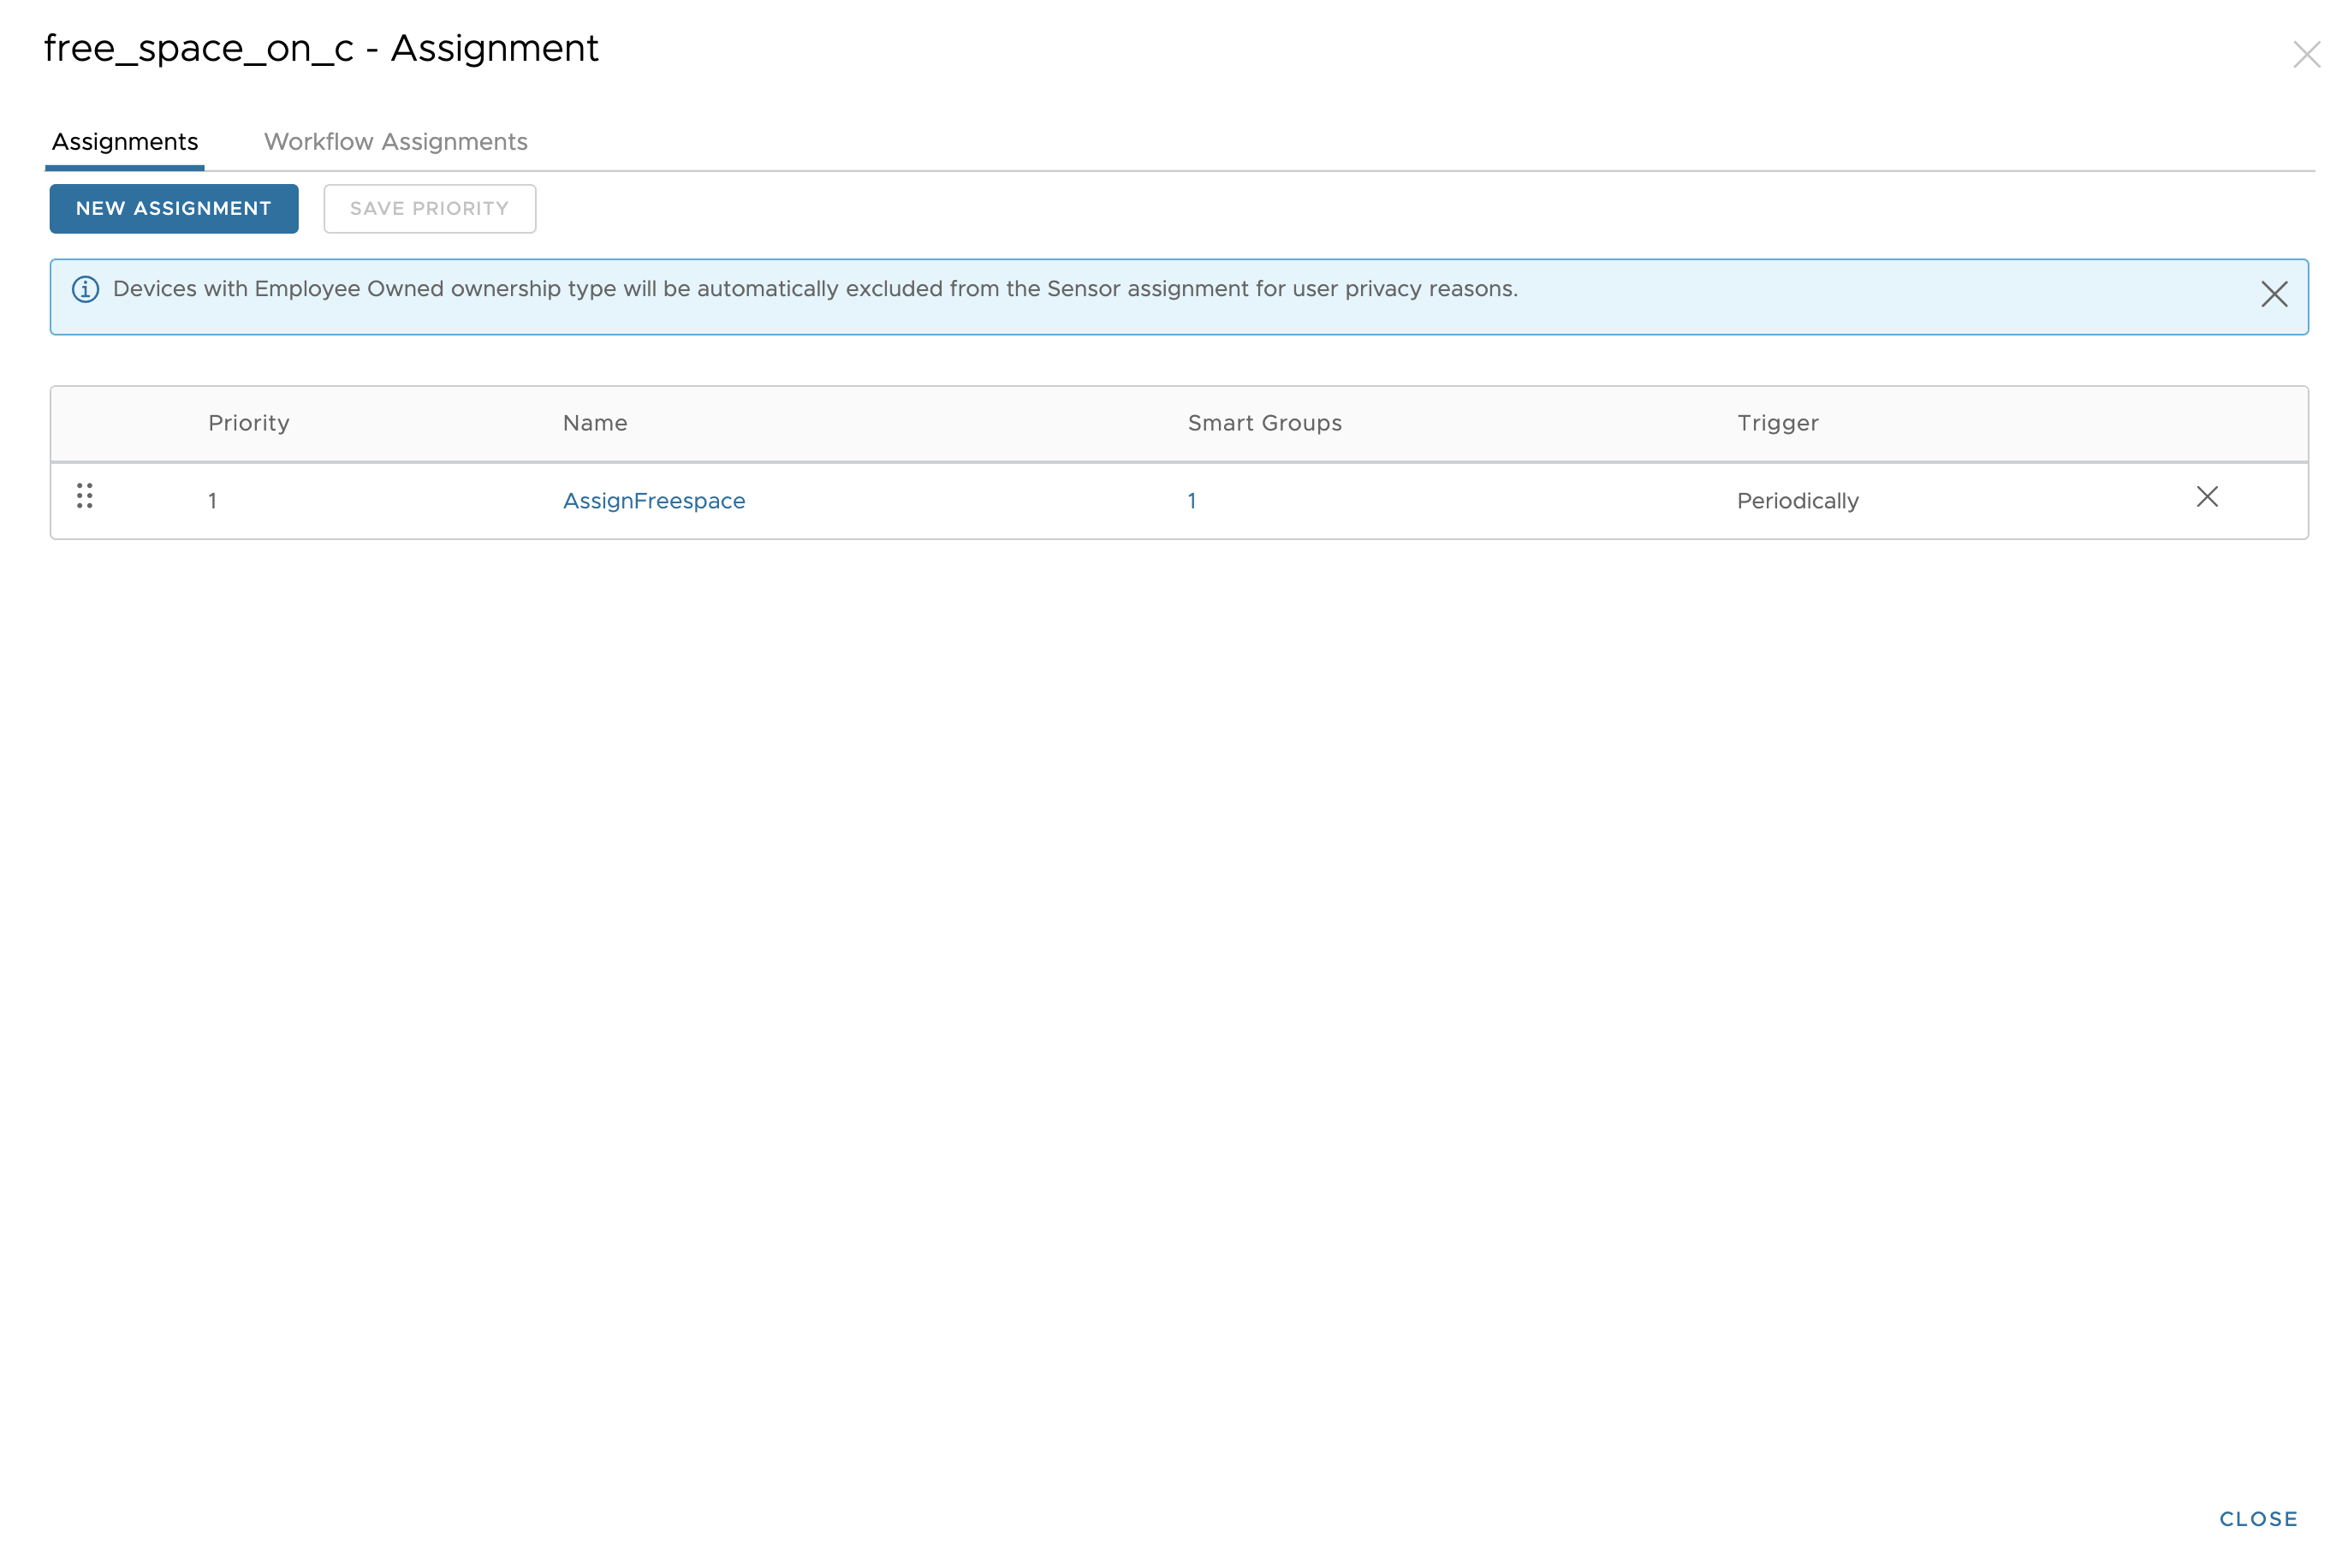Create a new sensor assignment

(x=173, y=208)
